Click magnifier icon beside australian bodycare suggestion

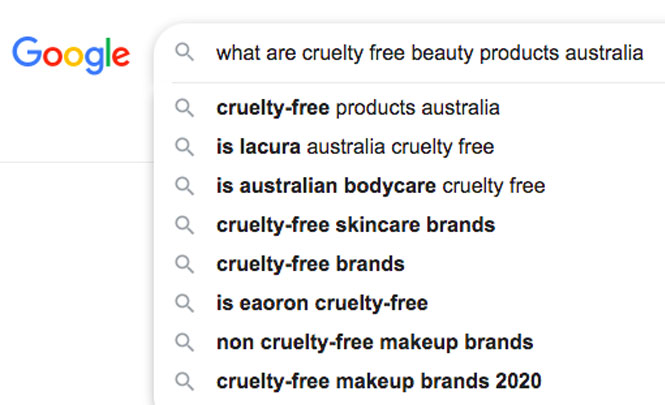click(184, 186)
